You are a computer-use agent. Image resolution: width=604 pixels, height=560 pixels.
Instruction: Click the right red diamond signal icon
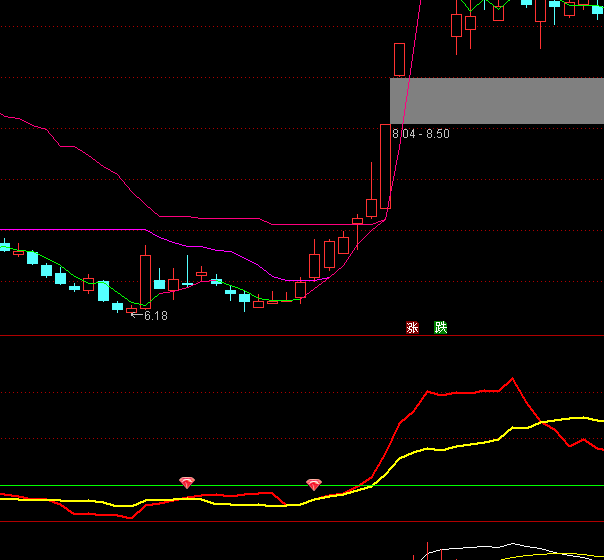coord(313,485)
